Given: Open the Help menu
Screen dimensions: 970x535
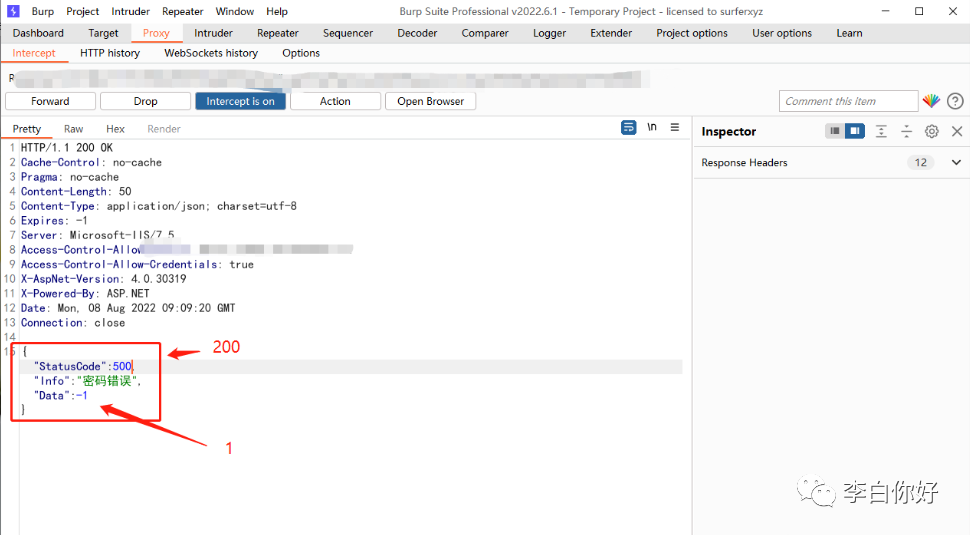Looking at the screenshot, I should pyautogui.click(x=277, y=11).
